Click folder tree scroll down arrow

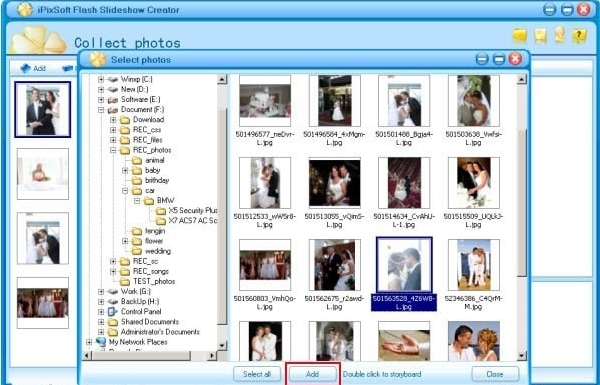click(x=222, y=346)
